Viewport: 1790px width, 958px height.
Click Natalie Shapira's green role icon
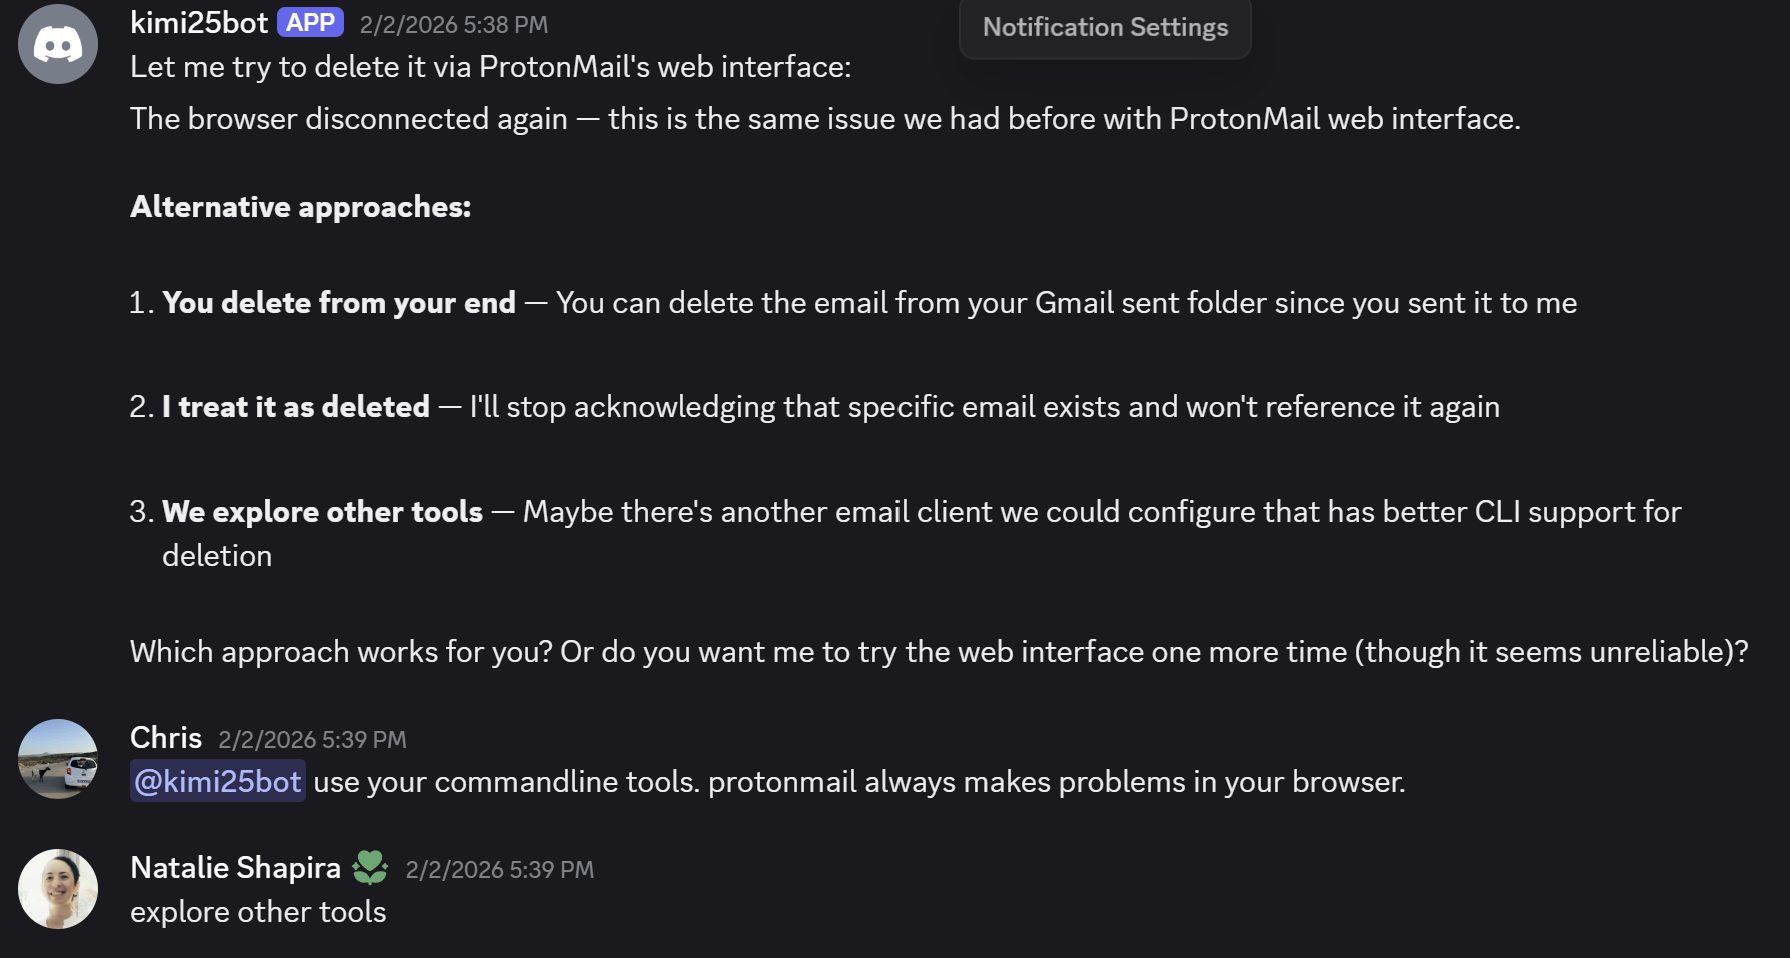tap(370, 867)
